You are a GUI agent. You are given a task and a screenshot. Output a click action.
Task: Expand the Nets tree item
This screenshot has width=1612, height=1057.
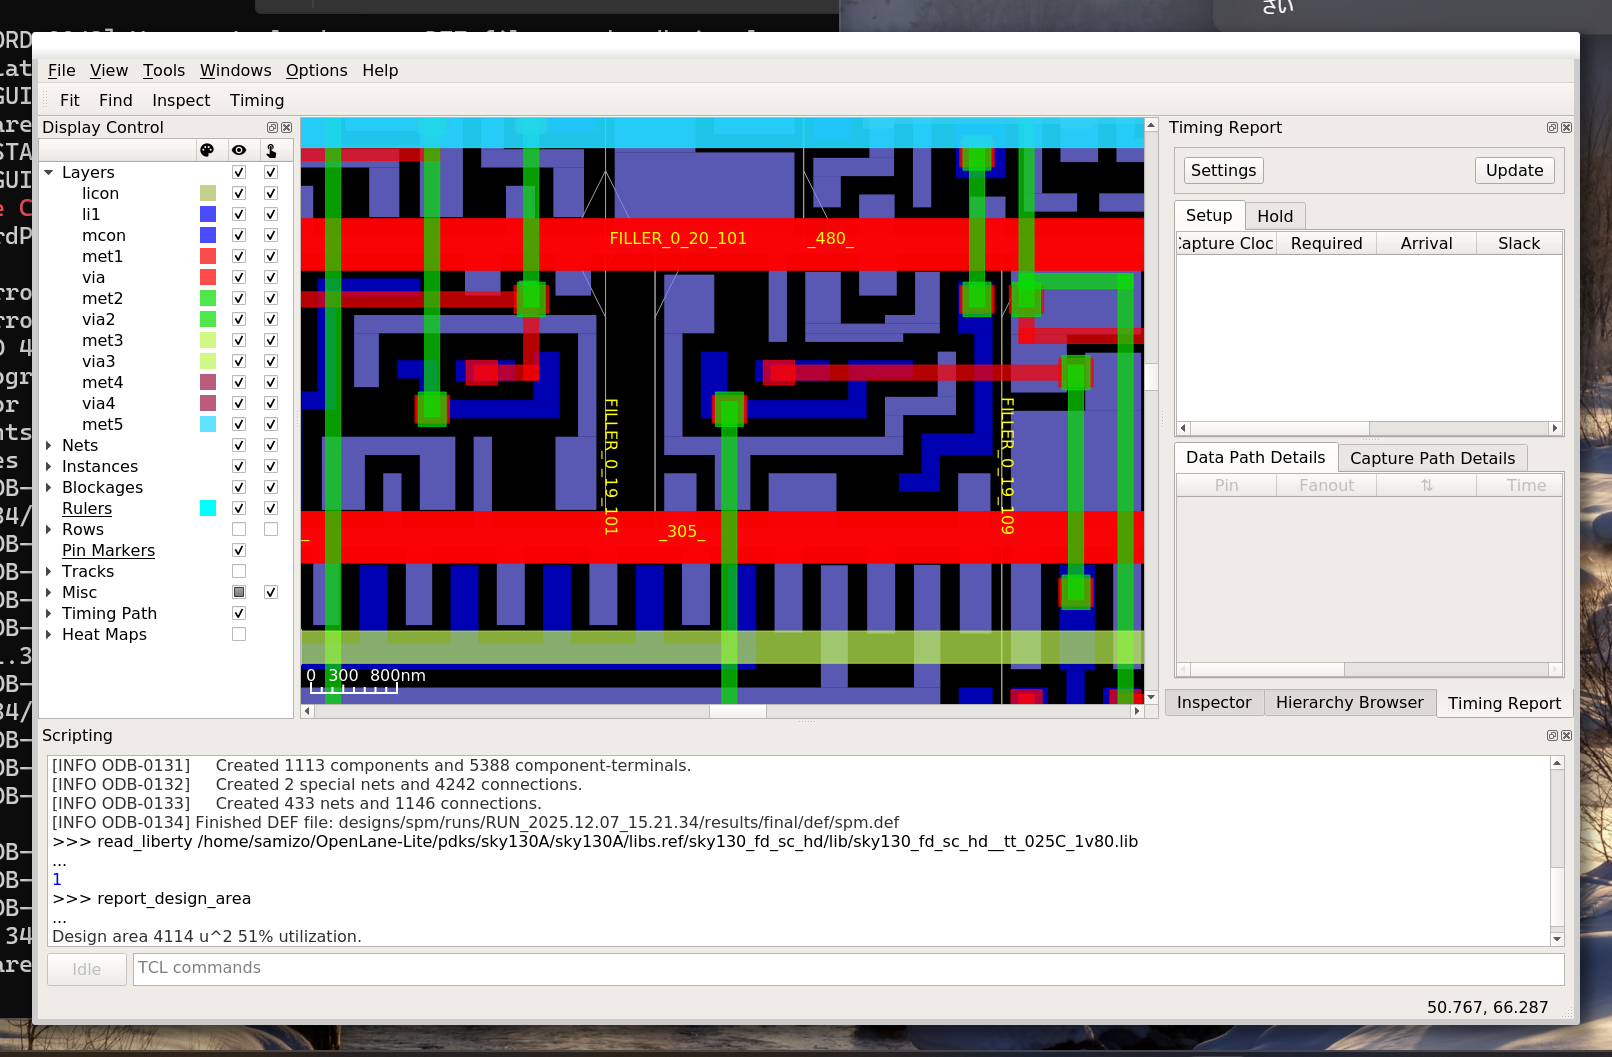[x=49, y=446]
